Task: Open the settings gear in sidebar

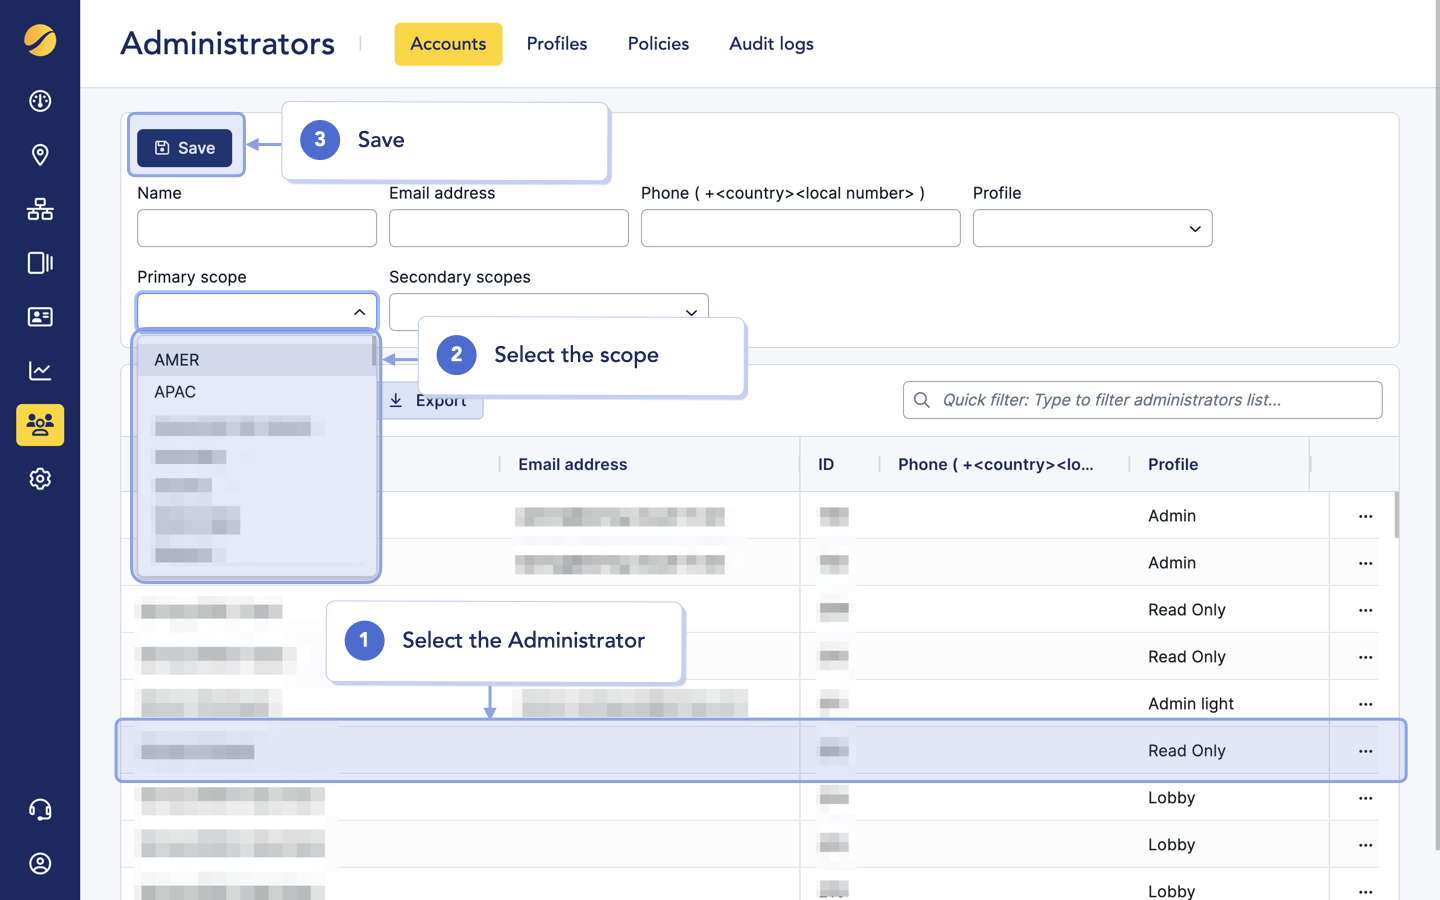Action: tap(40, 479)
